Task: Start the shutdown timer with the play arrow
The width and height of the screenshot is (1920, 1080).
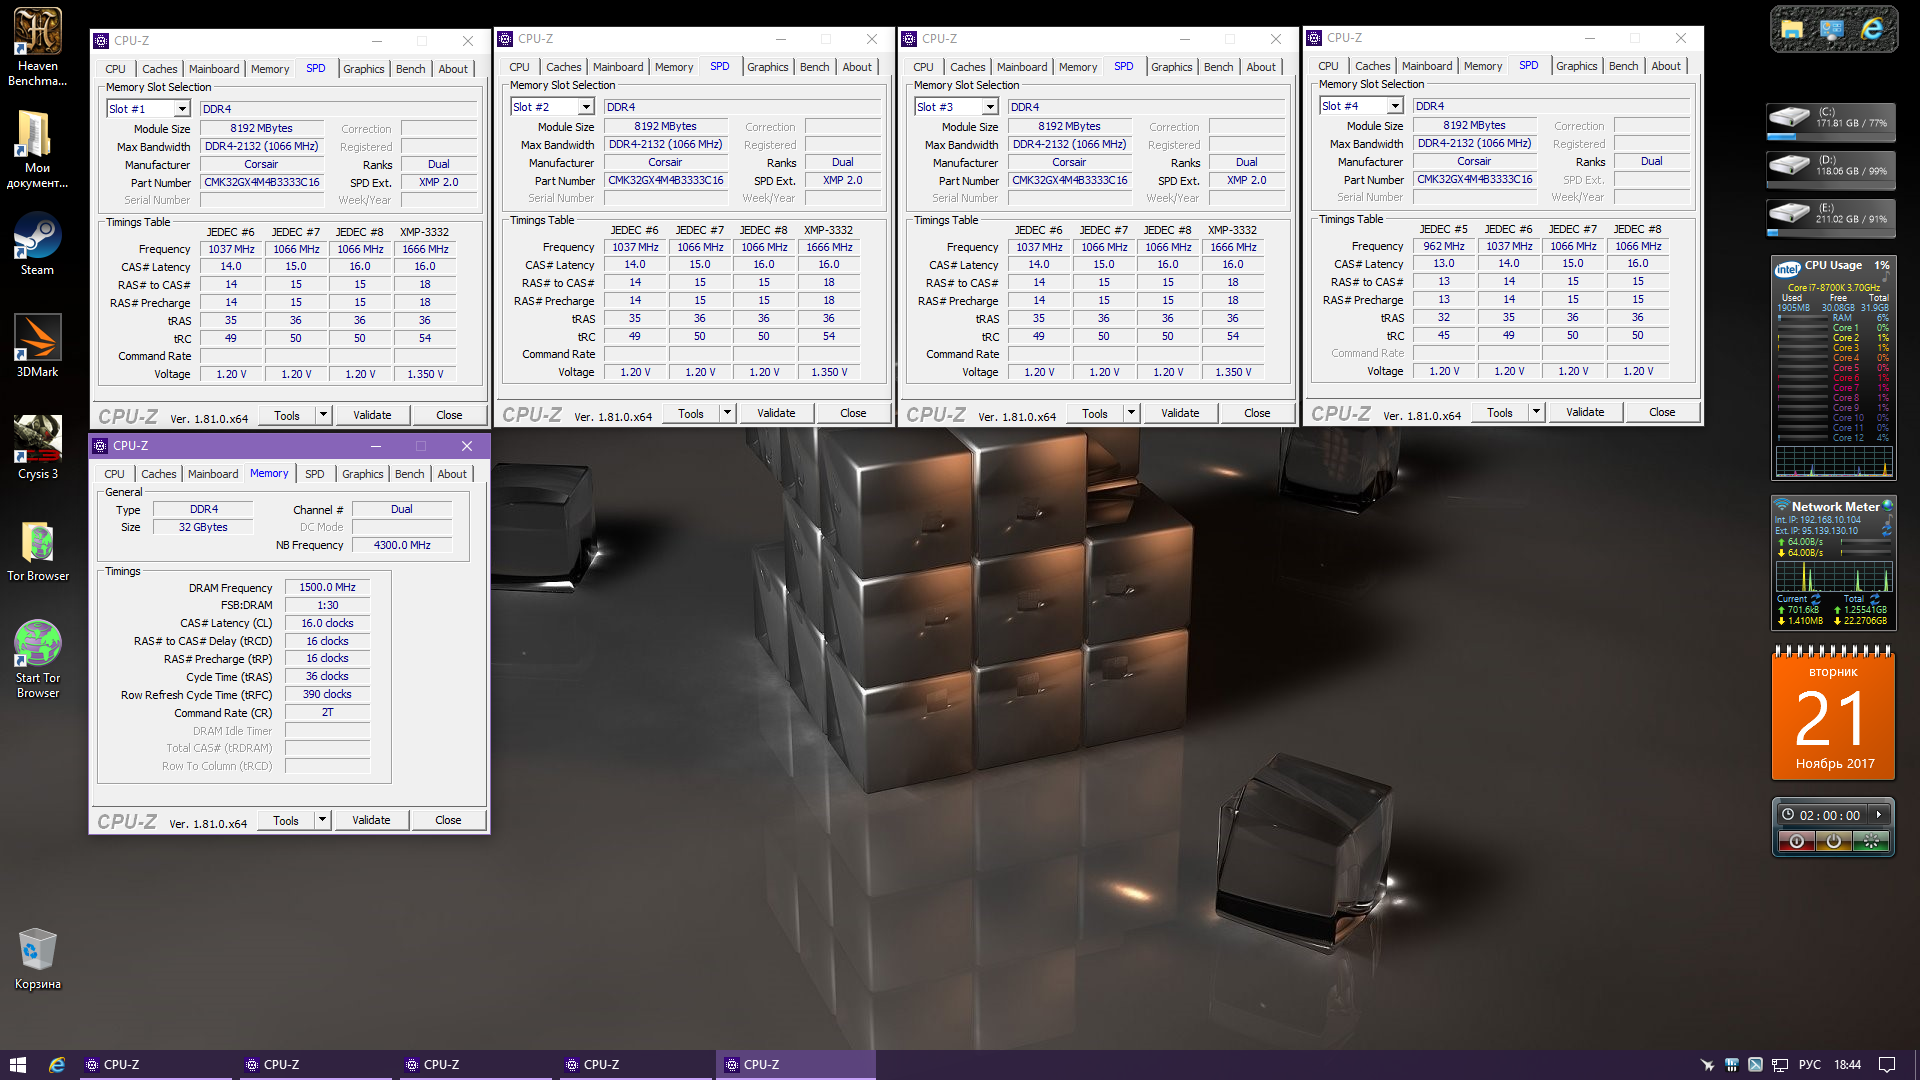Action: click(1879, 815)
